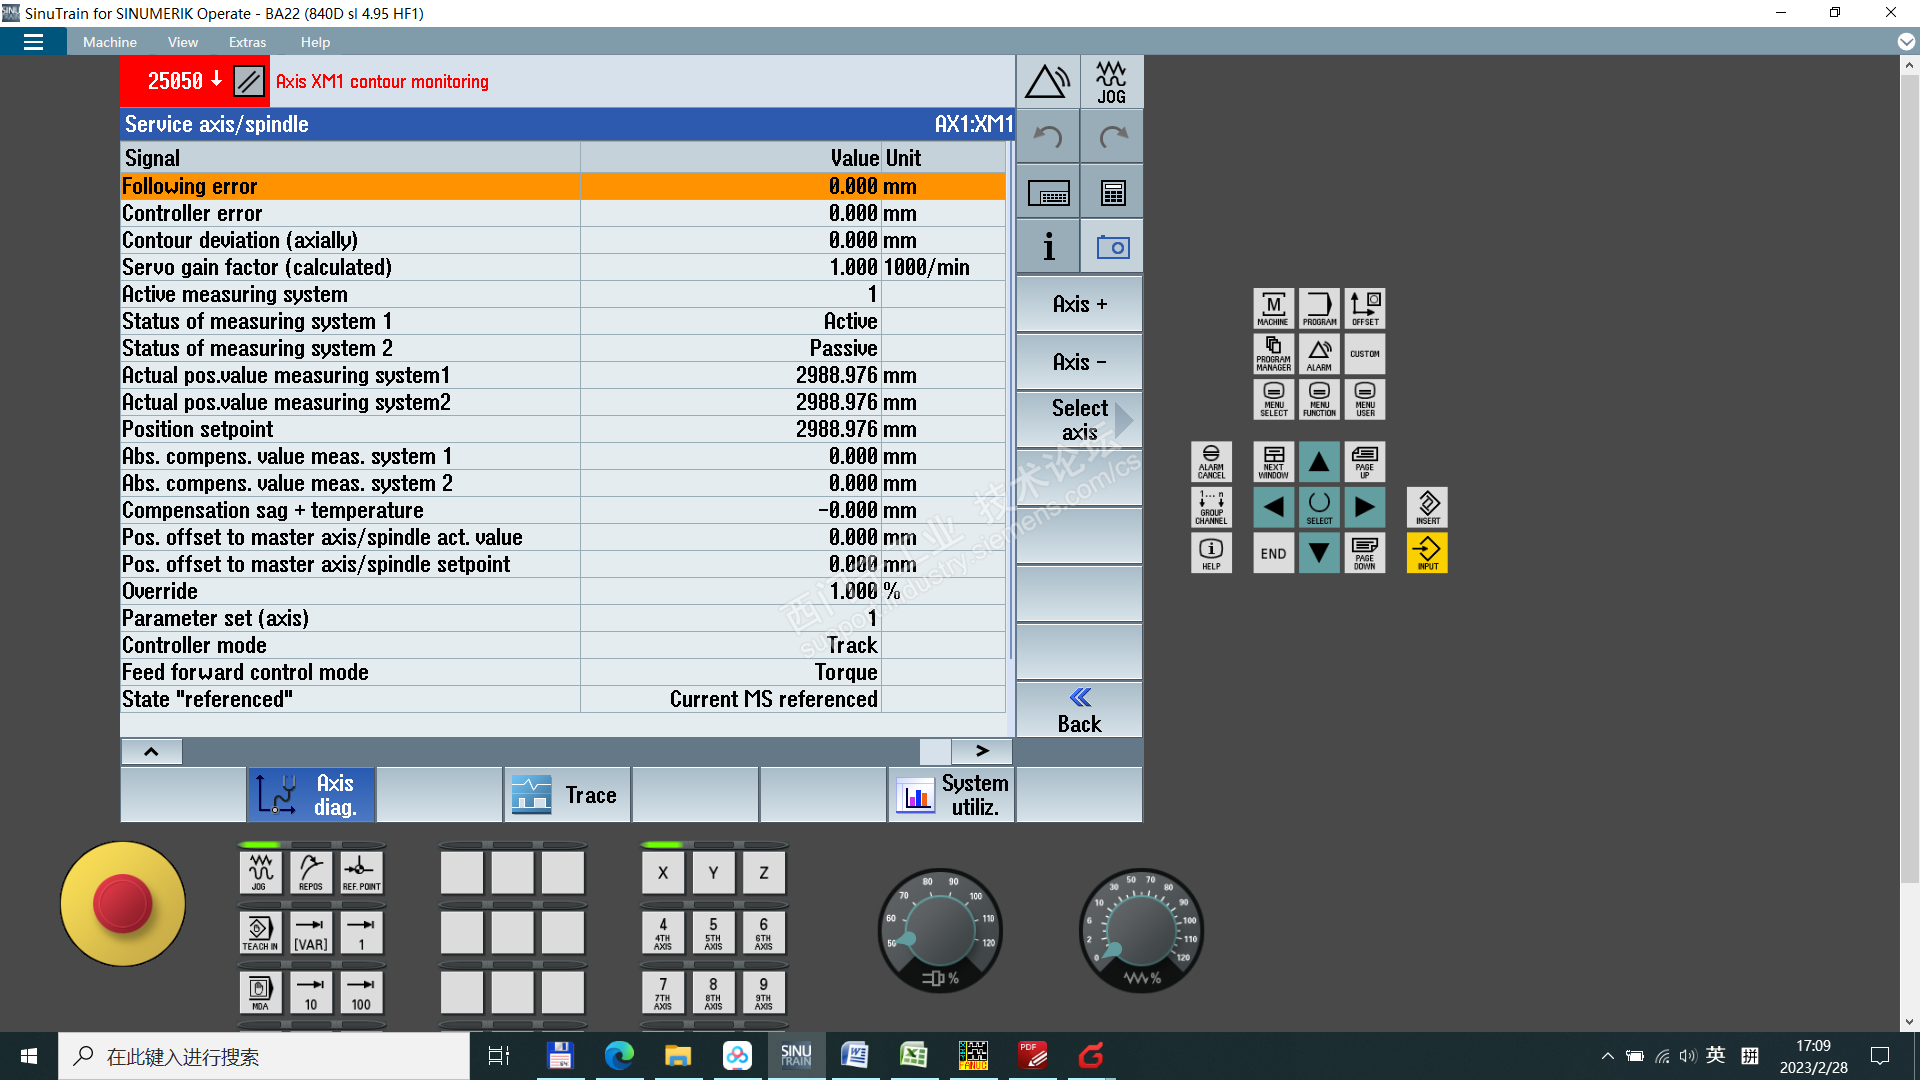Collapse menu with the up chevron
Image resolution: width=1920 pixels, height=1080 pixels.
tap(151, 751)
